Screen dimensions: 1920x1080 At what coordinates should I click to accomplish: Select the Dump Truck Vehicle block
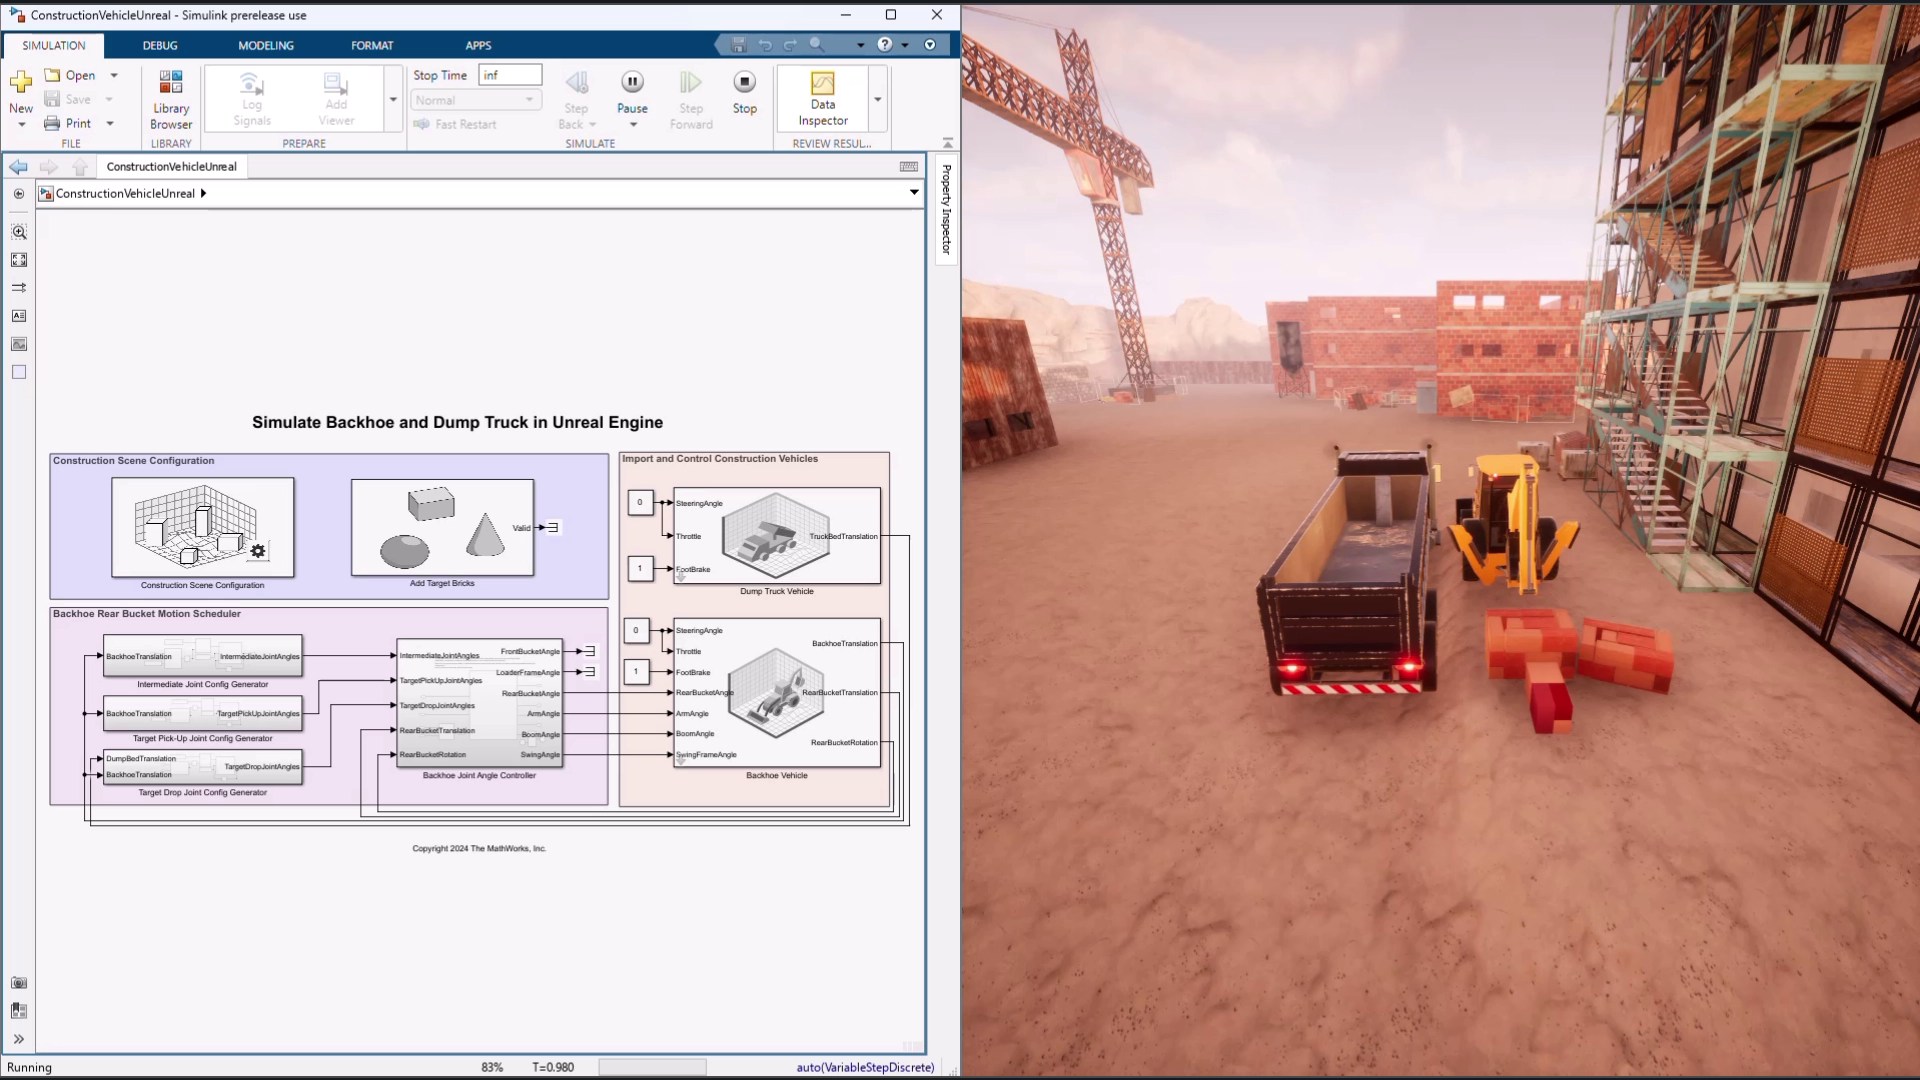(x=777, y=536)
